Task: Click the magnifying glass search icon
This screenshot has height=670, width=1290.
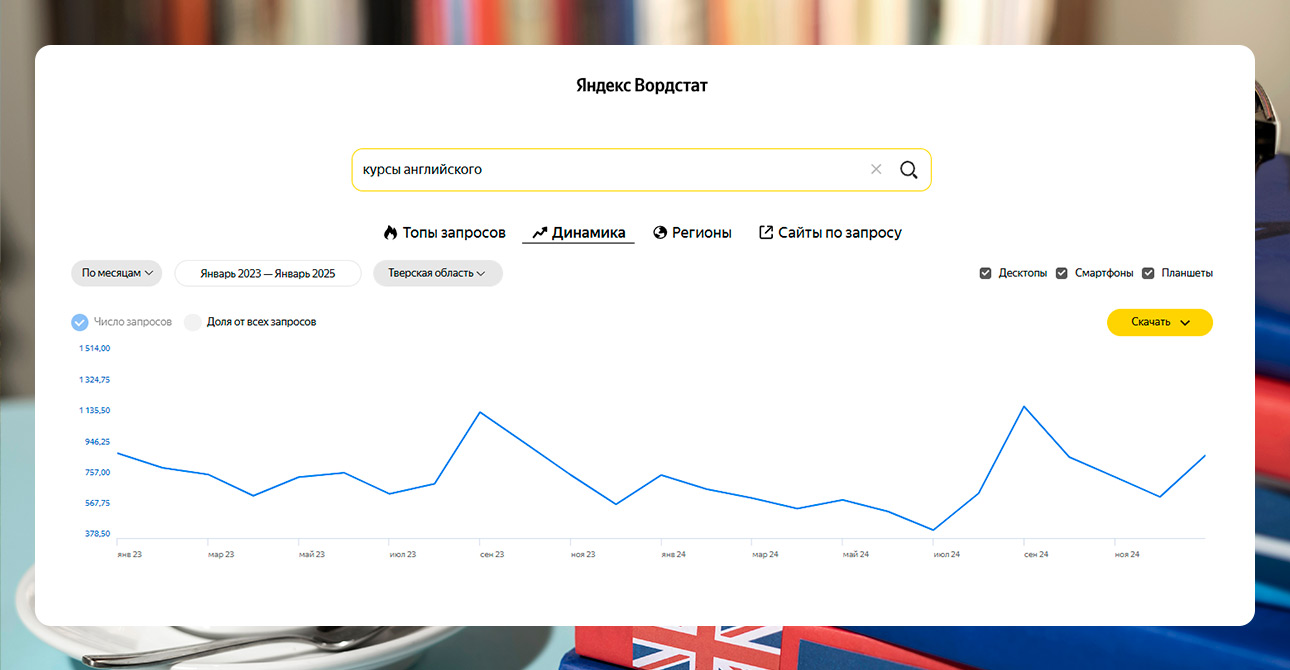Action: click(908, 170)
